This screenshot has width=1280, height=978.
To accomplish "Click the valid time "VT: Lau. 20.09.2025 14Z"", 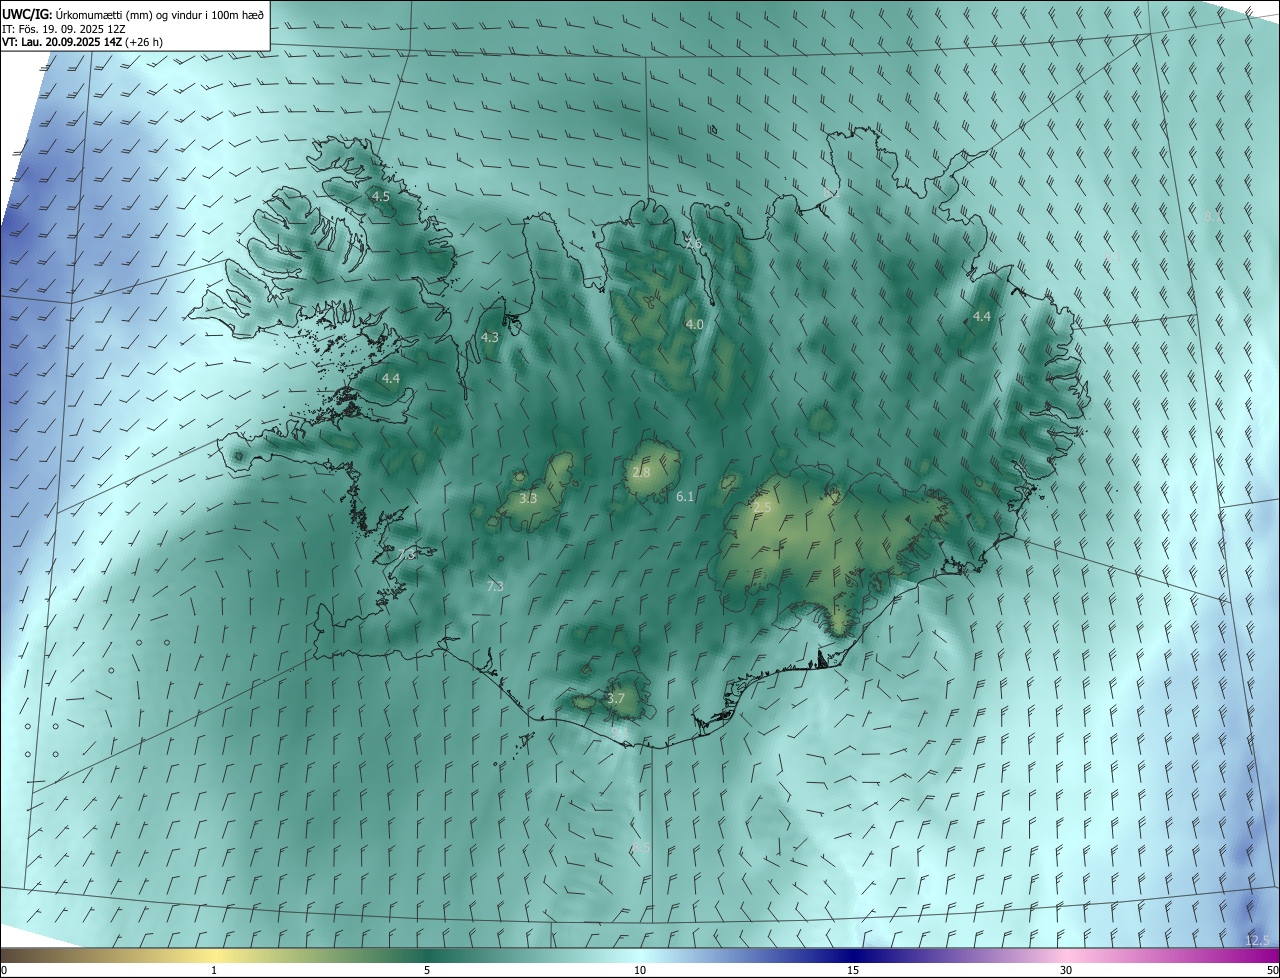I will (63, 43).
